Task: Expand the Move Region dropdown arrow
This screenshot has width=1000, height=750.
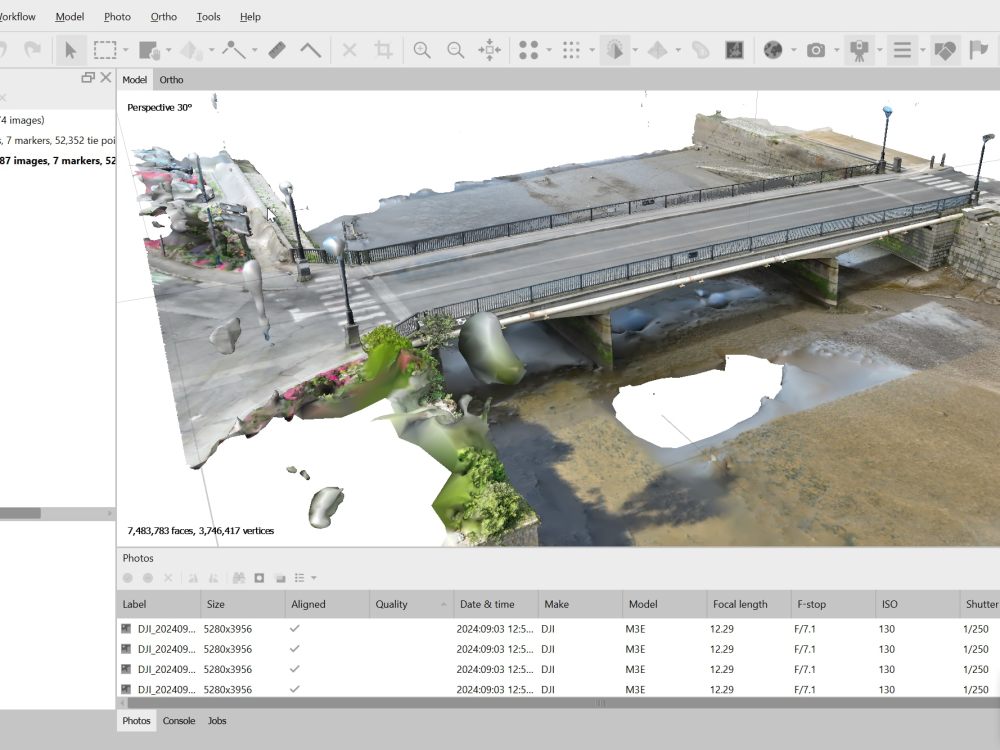Action: coord(168,50)
